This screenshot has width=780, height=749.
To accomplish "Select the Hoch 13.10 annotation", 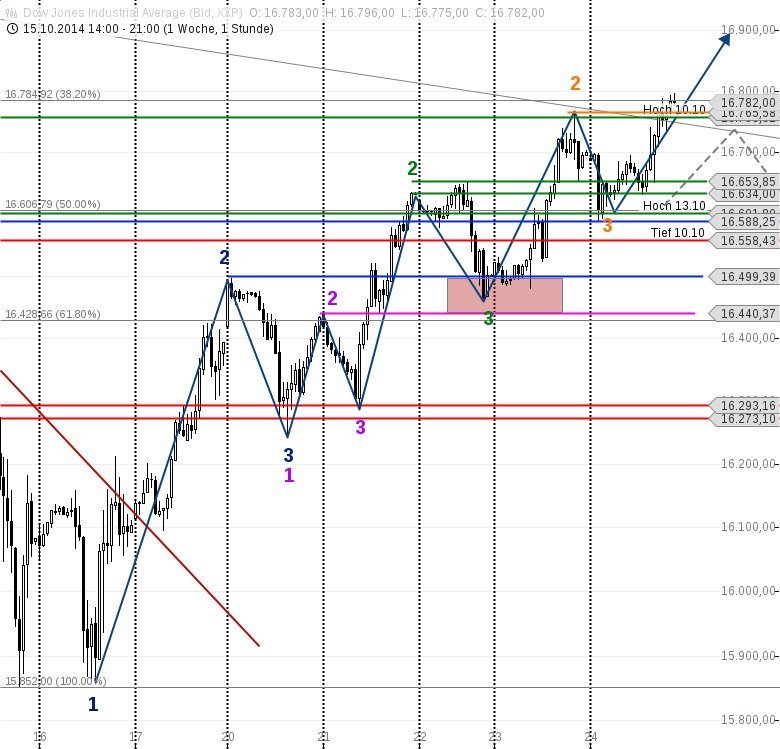I will 674,206.
